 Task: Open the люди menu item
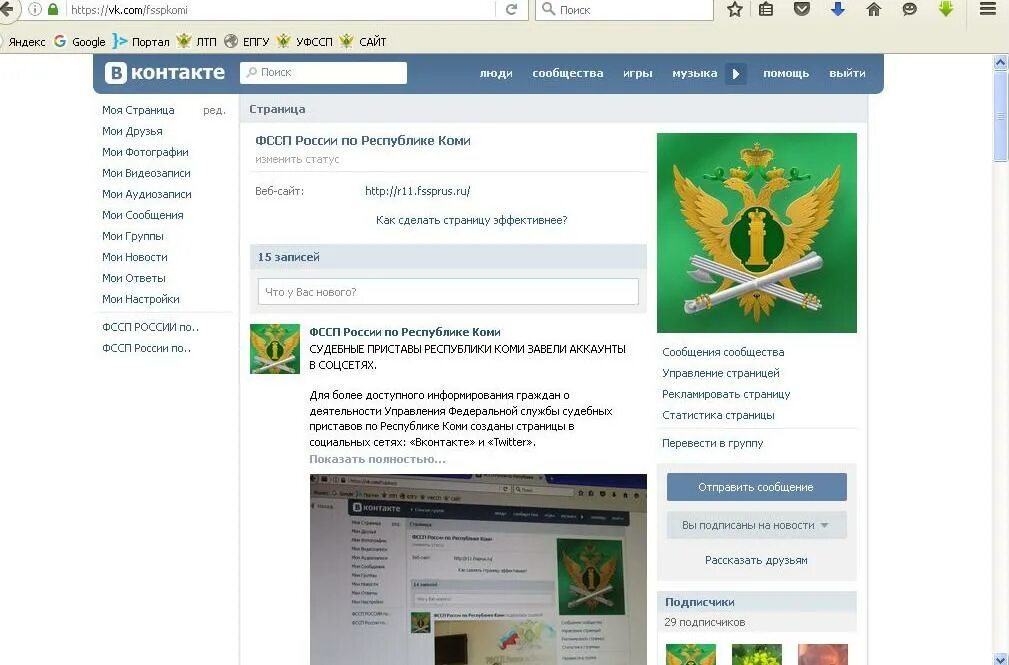click(496, 73)
